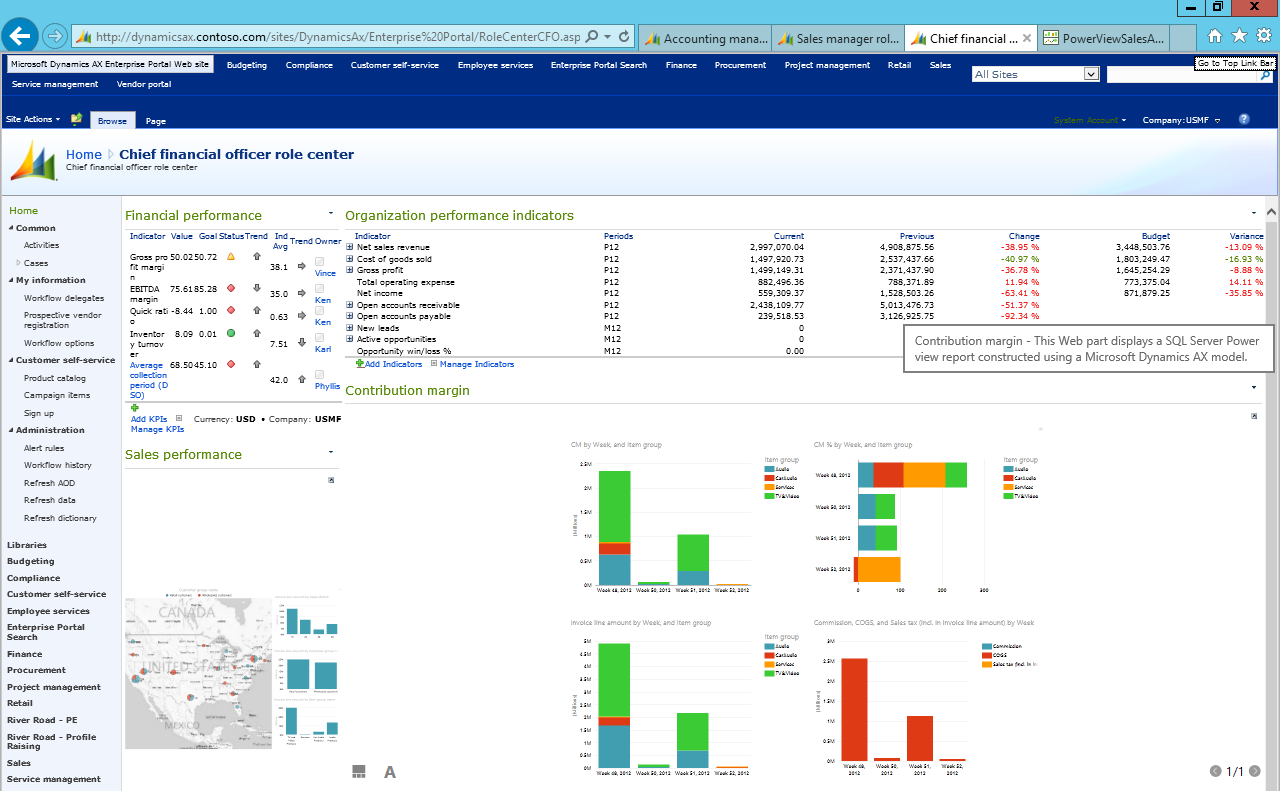Screen dimensions: 1280x791
Task: Refresh the page using the reload icon
Action: 625,37
